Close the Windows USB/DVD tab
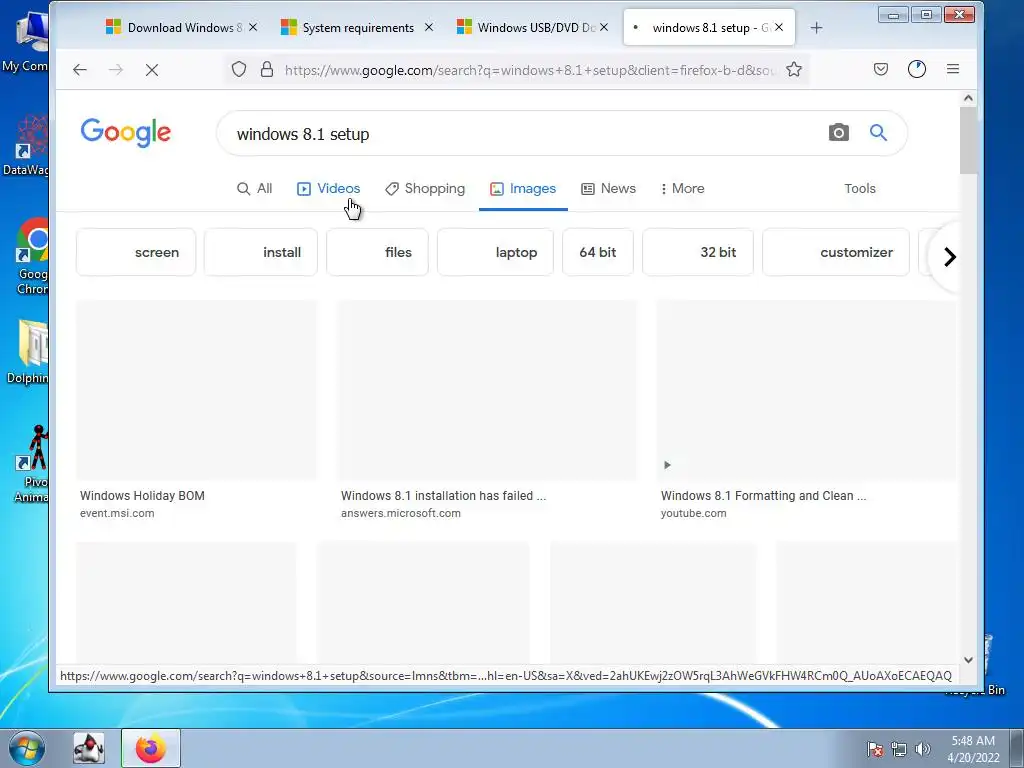 tap(604, 27)
